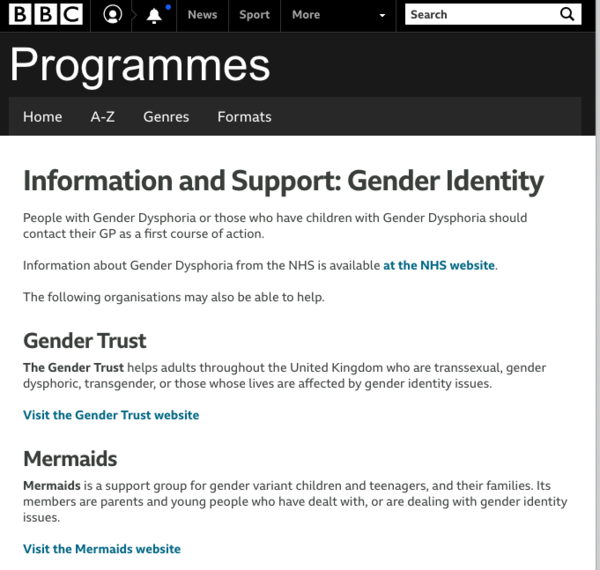This screenshot has width=600, height=570.
Task: Go to Sport in the top bar
Action: [x=255, y=15]
